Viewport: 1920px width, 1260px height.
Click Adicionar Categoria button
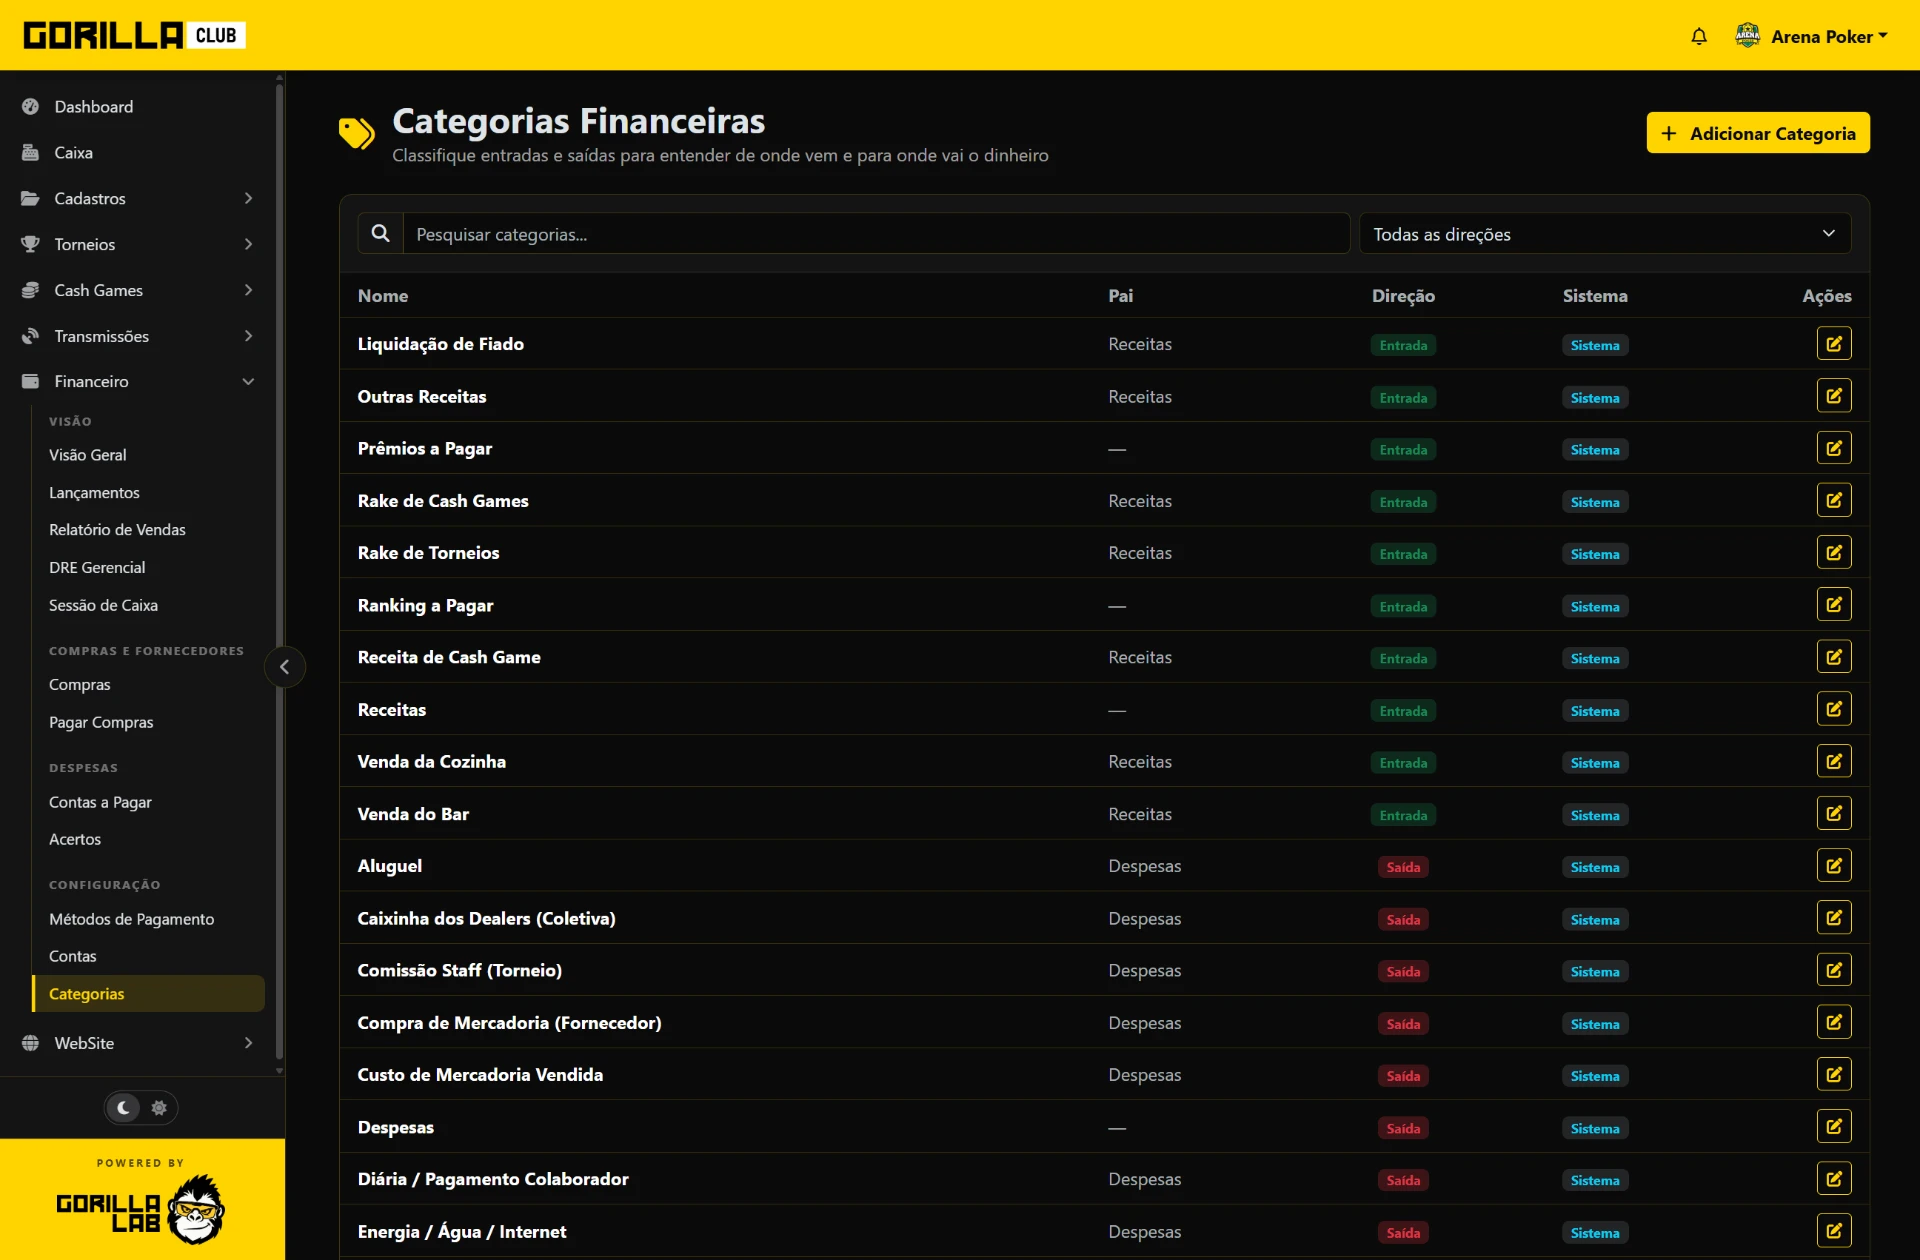tap(1758, 133)
